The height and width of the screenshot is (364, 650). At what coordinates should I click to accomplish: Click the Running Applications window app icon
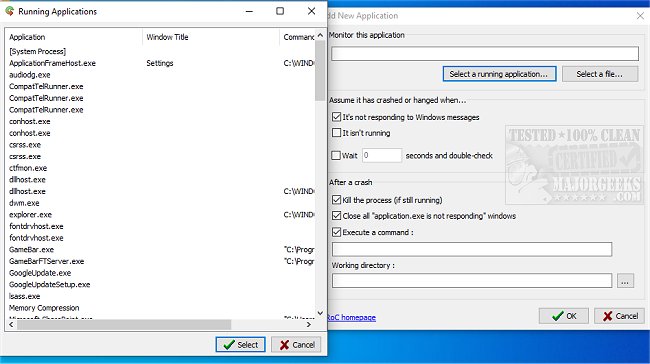click(x=10, y=11)
